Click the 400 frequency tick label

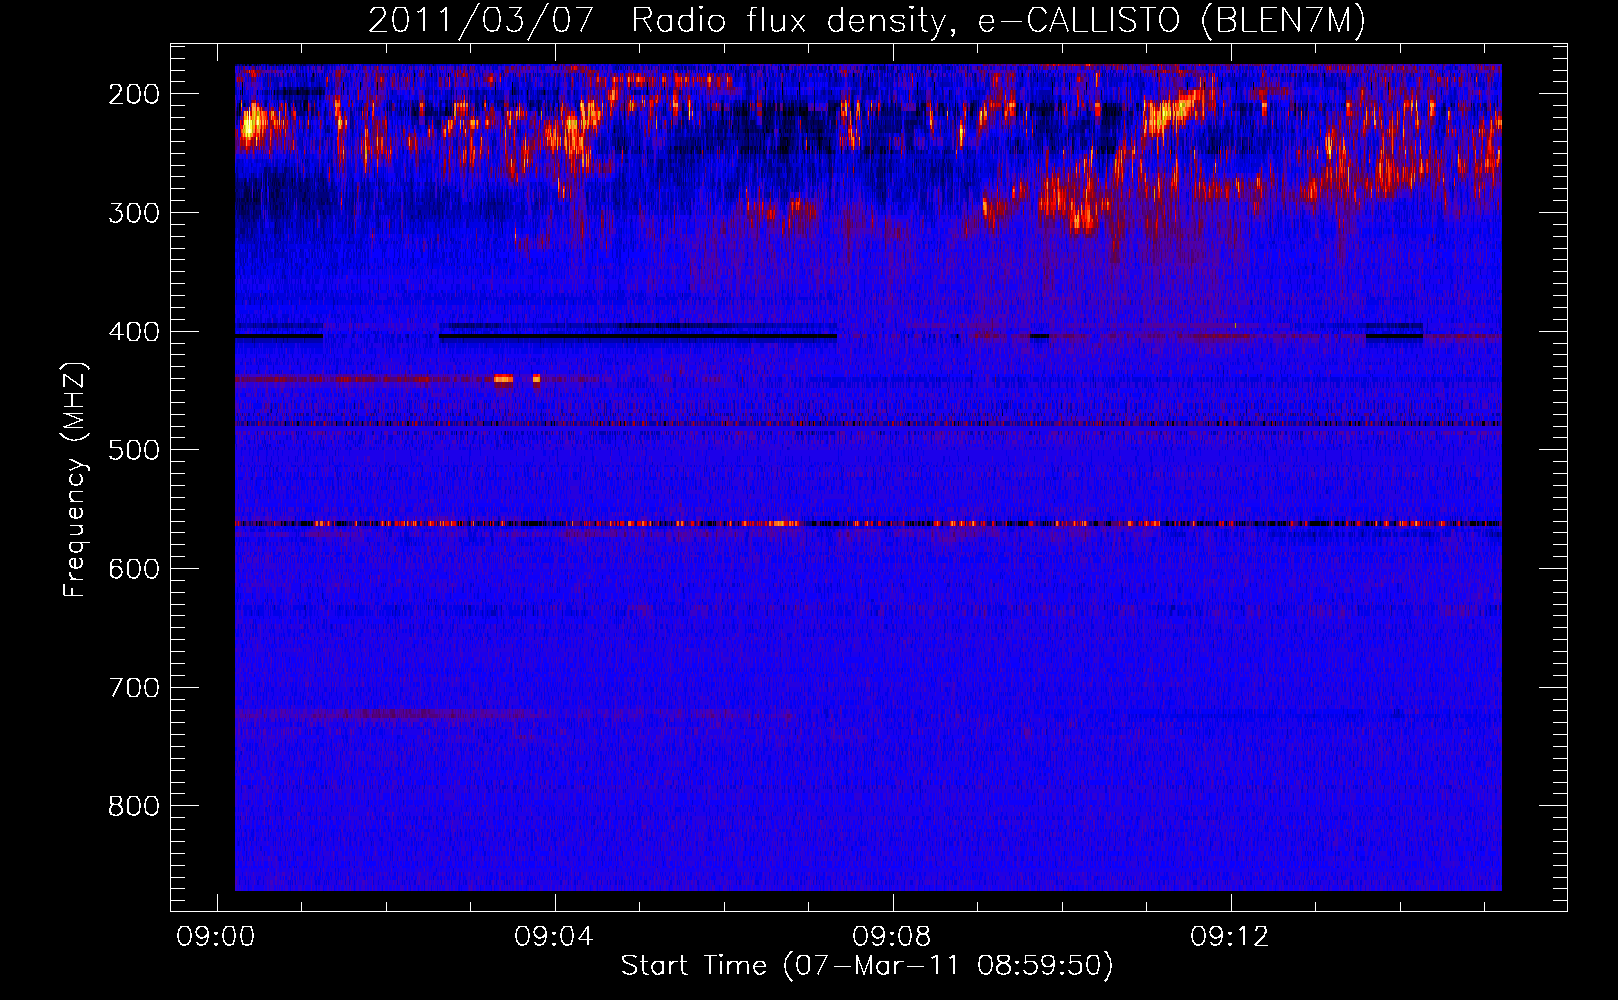(134, 332)
